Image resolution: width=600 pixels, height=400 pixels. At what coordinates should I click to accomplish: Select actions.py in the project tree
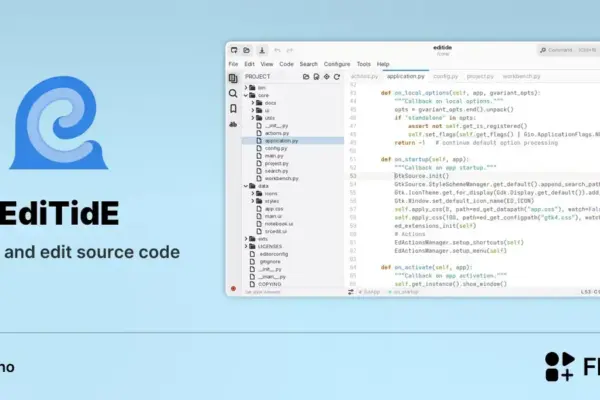pos(277,133)
